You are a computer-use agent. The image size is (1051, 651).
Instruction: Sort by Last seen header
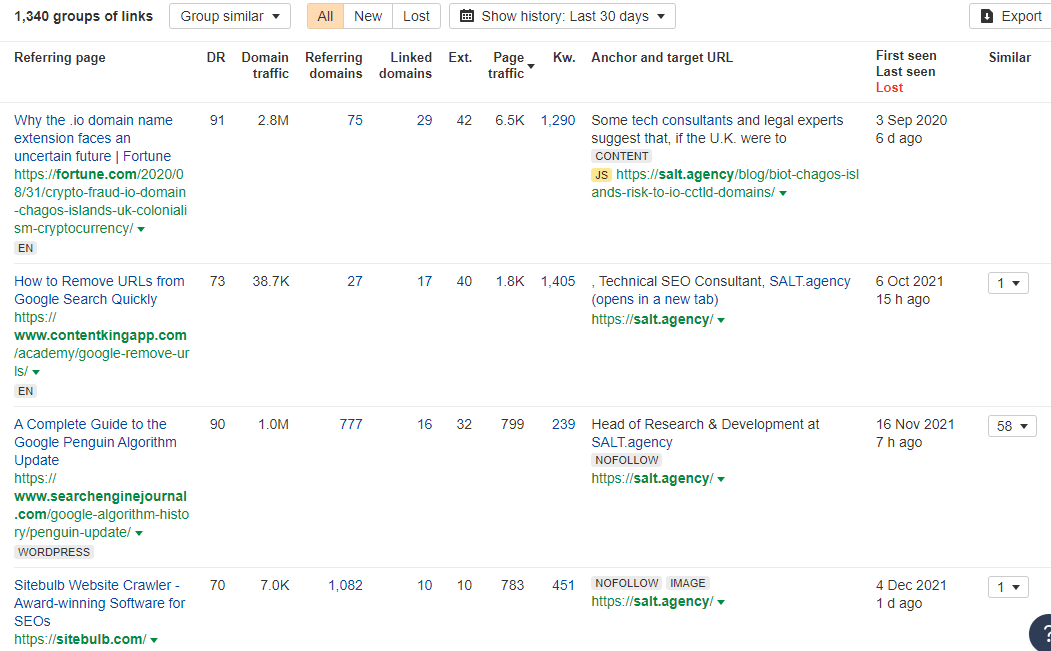(906, 72)
